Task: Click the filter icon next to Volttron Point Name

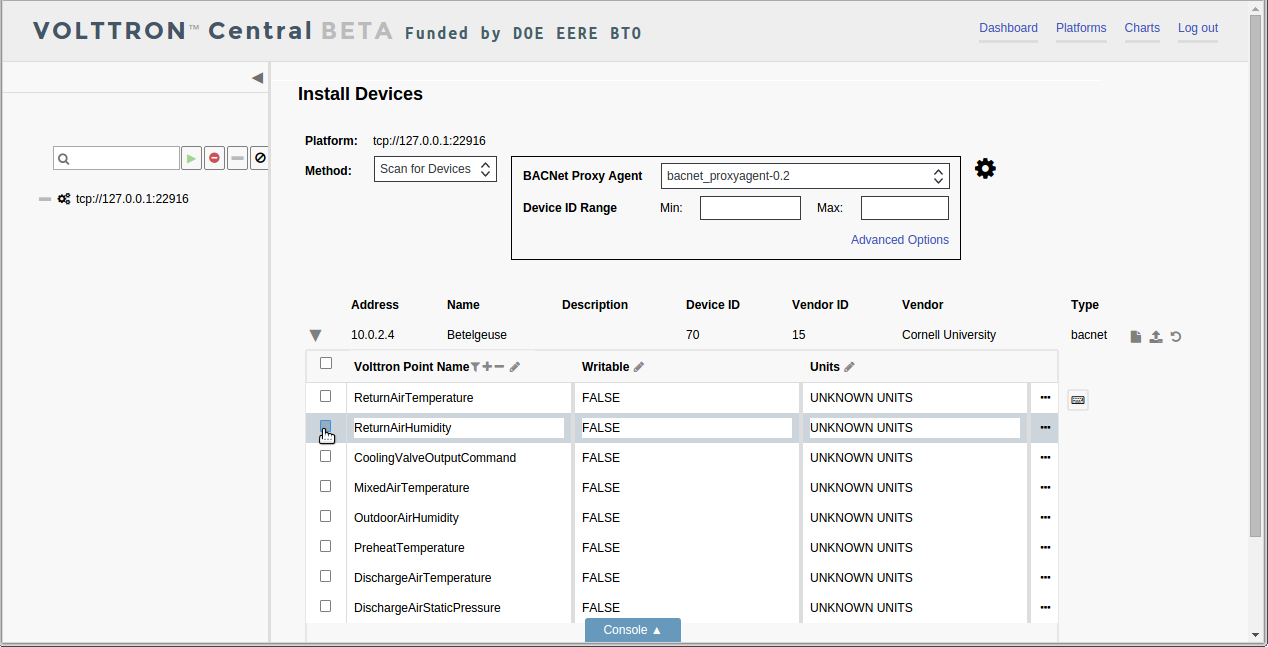Action: click(x=475, y=367)
